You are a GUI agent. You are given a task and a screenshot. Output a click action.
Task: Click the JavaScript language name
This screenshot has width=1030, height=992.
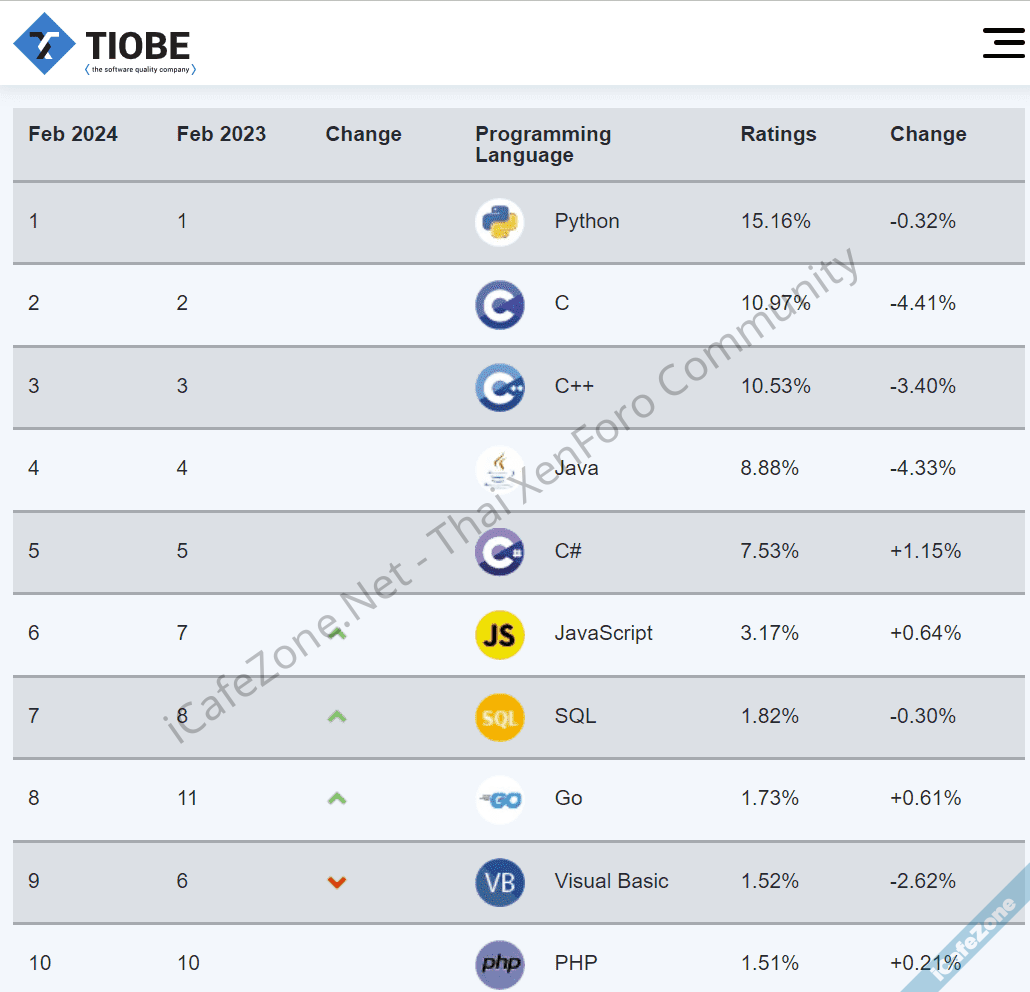603,633
